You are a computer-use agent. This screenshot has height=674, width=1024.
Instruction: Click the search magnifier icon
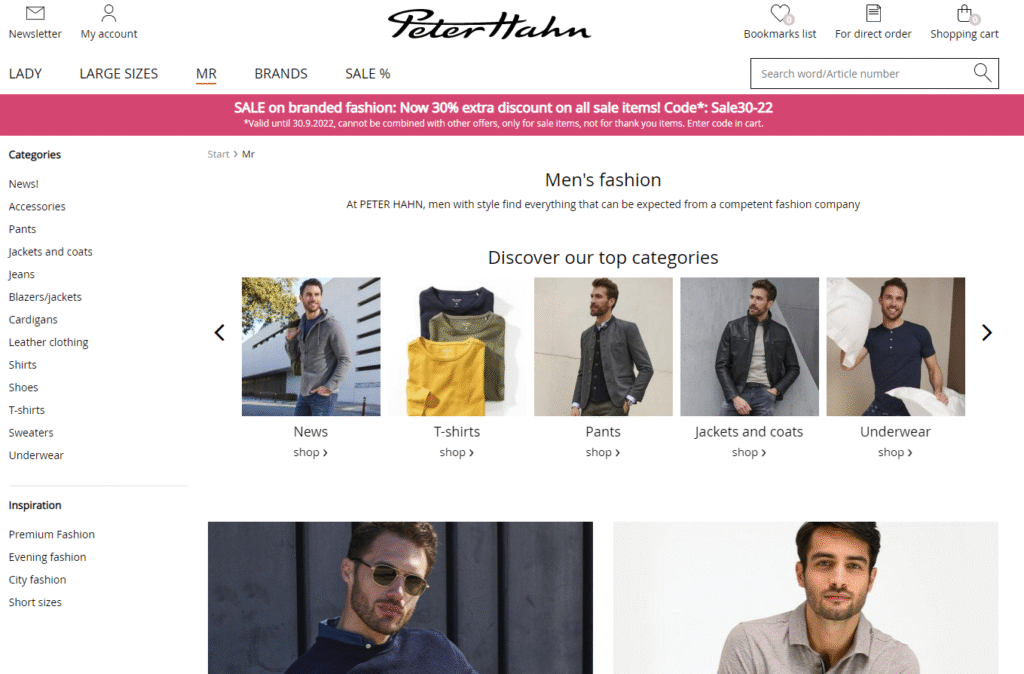(982, 72)
